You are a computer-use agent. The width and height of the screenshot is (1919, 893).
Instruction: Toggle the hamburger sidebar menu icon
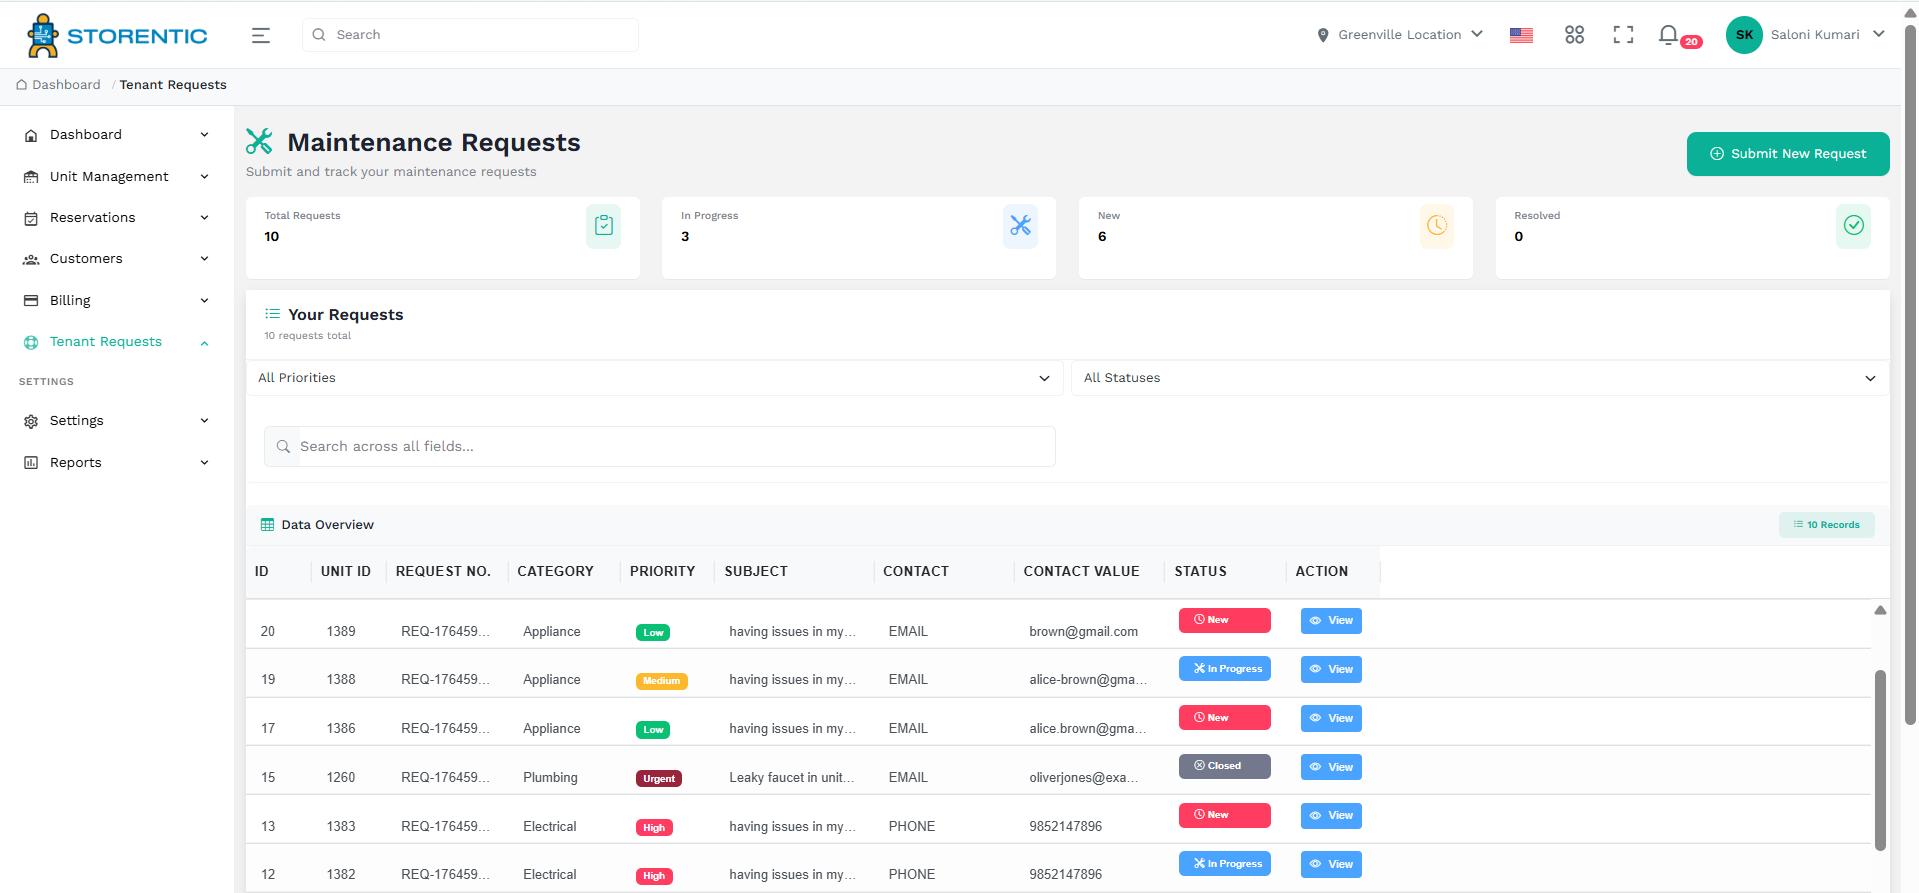261,35
